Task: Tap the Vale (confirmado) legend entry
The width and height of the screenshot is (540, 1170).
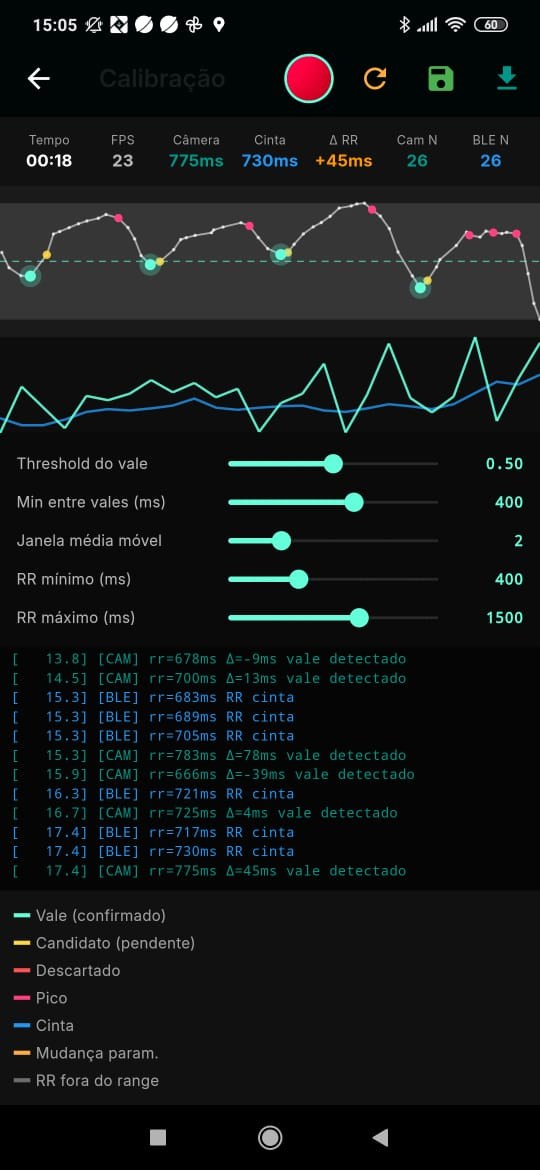Action: coord(90,916)
